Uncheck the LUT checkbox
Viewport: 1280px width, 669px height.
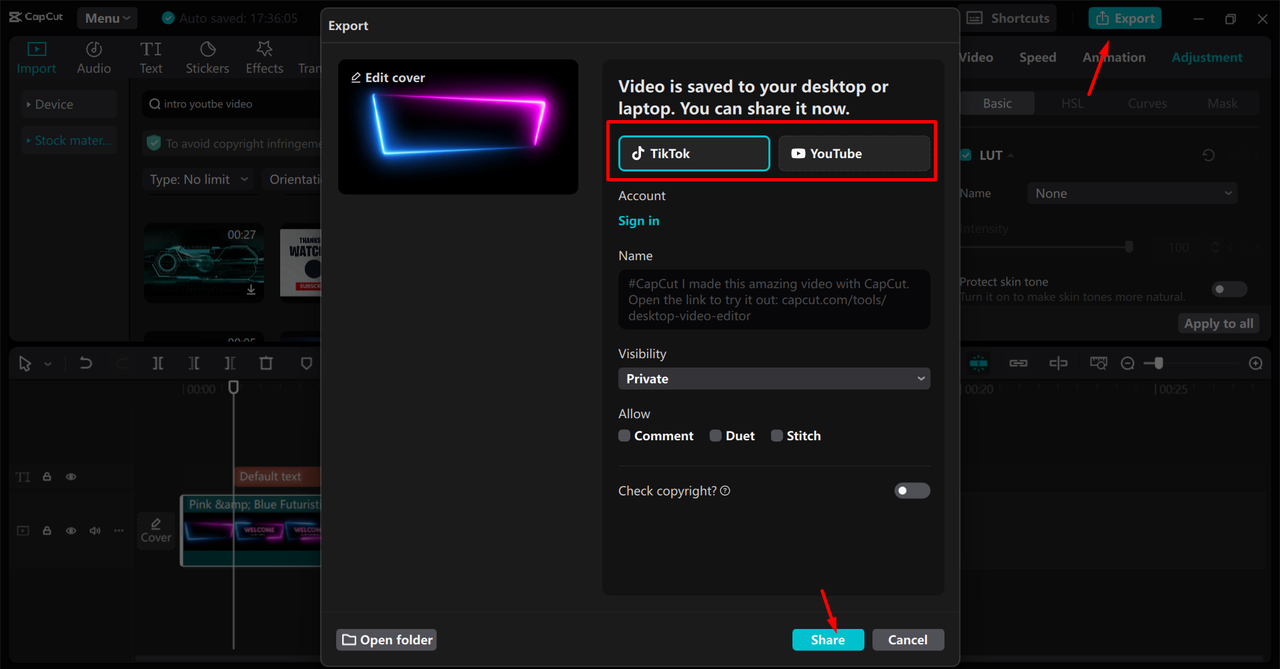[966, 155]
